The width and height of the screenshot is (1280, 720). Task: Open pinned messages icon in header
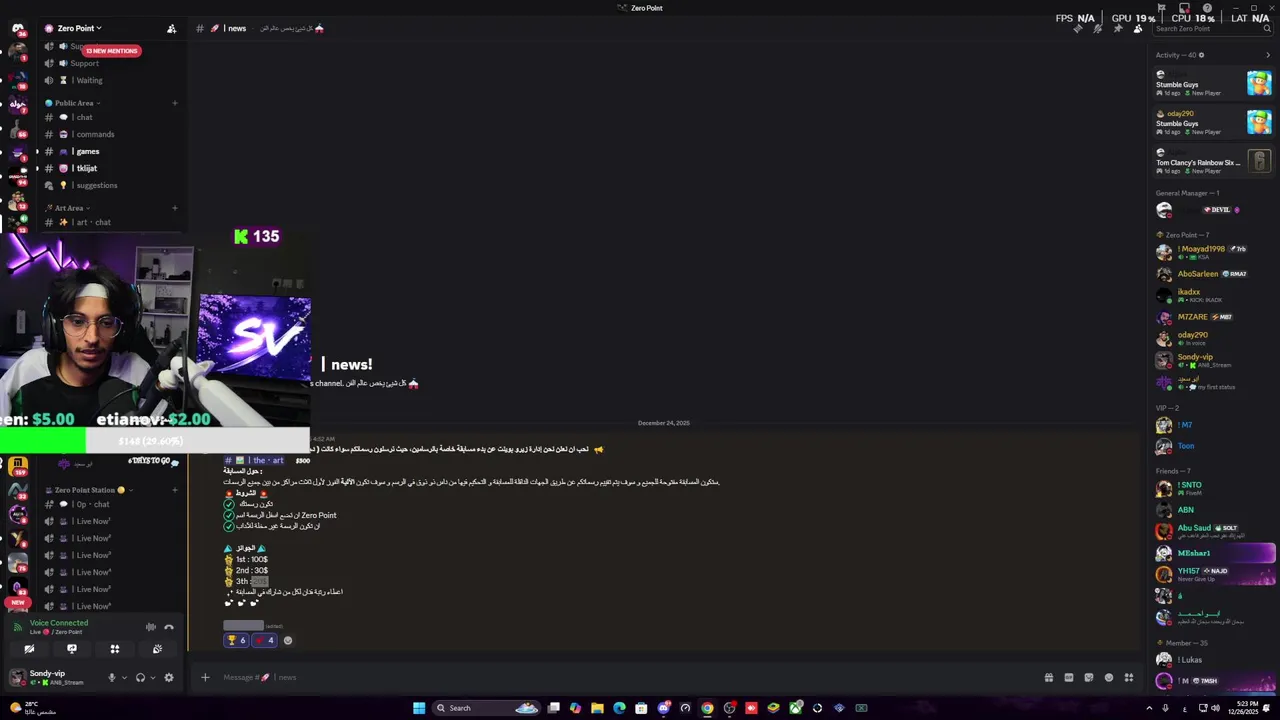click(1117, 28)
